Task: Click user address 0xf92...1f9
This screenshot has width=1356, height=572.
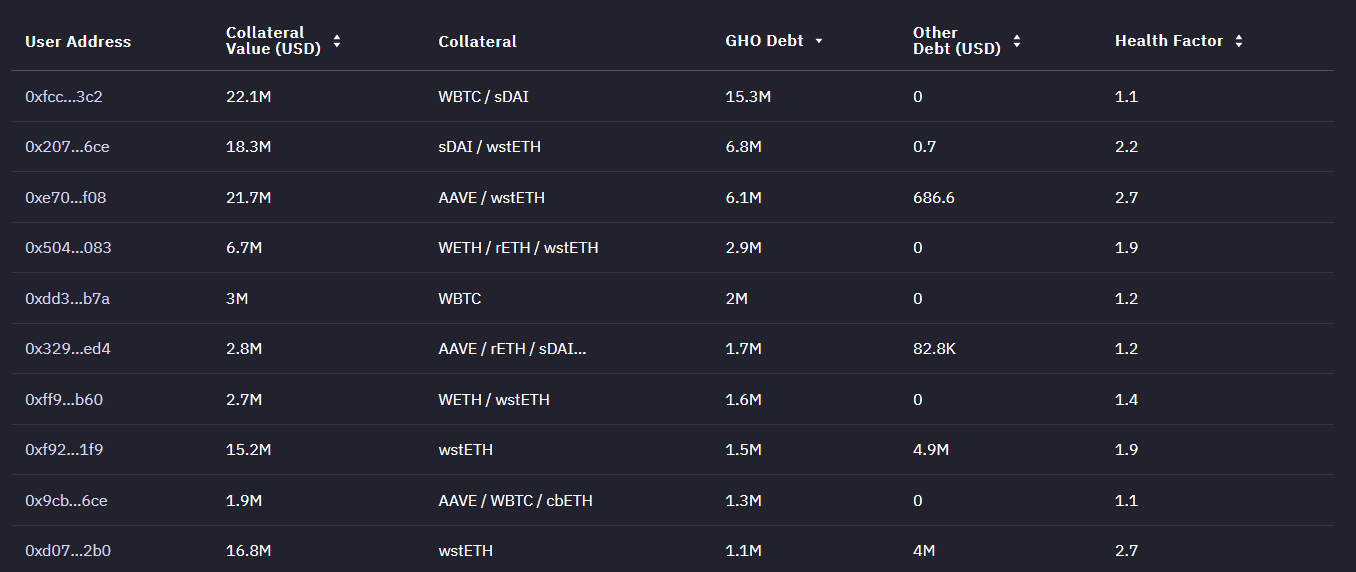Action: coord(64,450)
